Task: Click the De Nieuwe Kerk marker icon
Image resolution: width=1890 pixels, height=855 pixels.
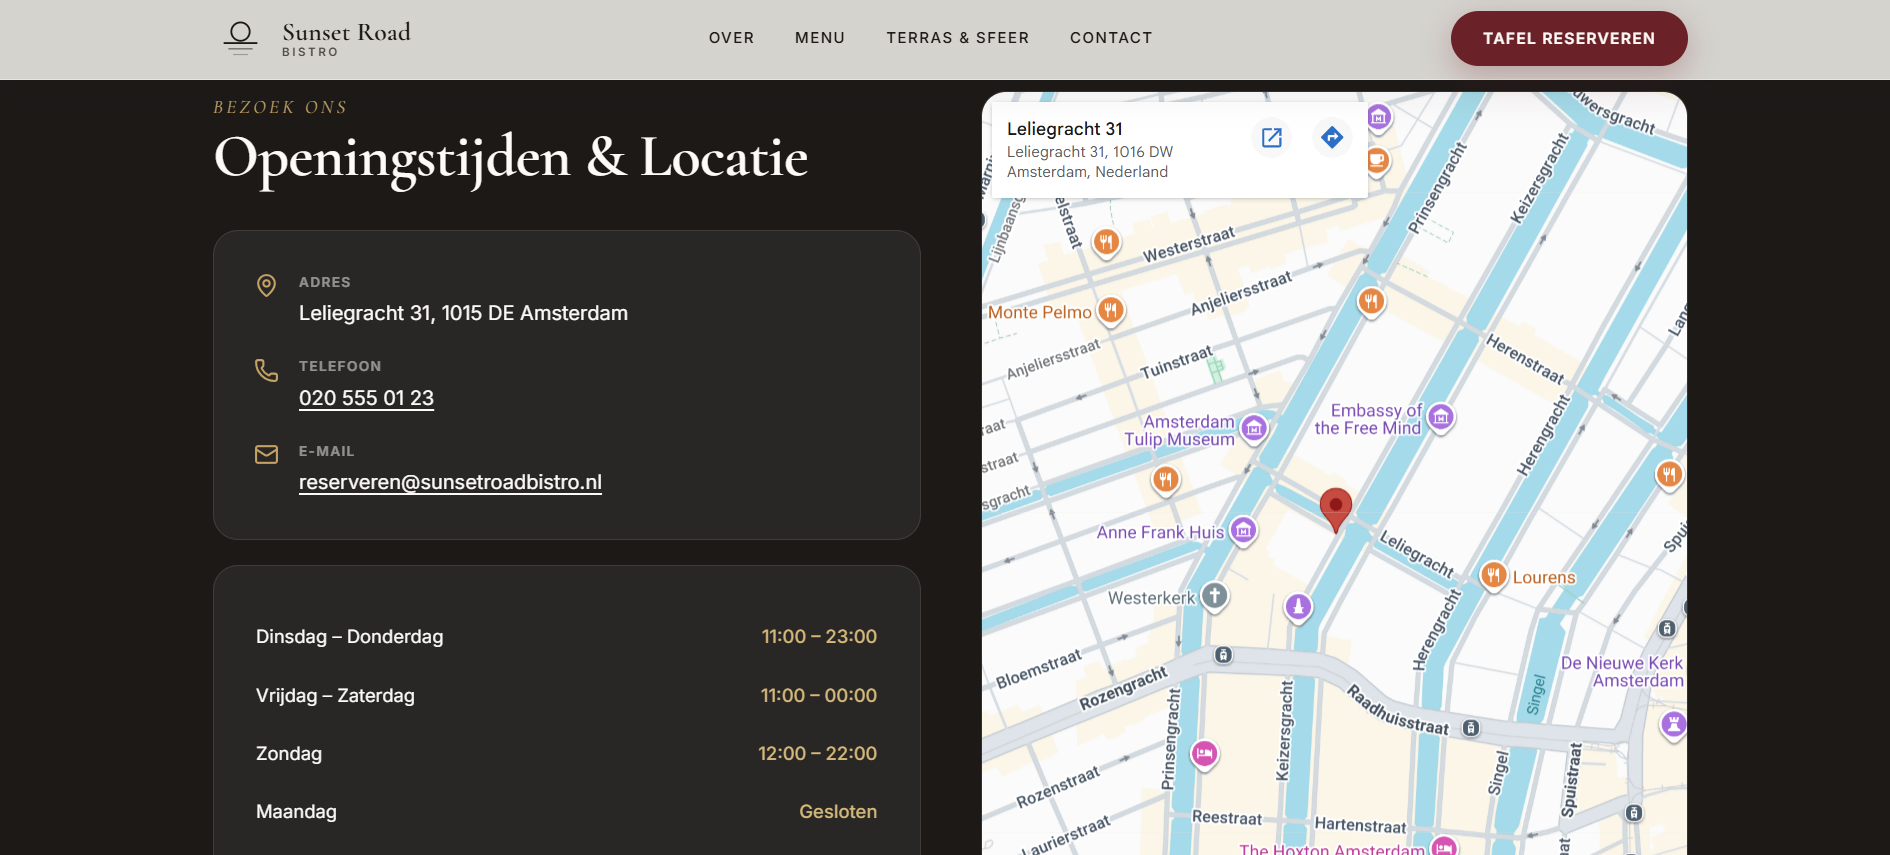Action: [1674, 724]
